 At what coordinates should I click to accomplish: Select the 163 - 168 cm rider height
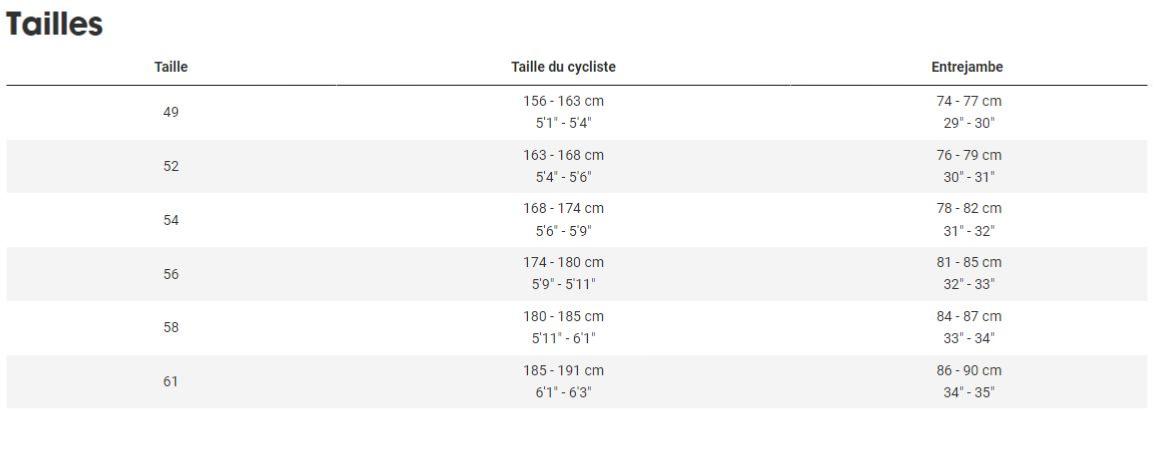563,155
